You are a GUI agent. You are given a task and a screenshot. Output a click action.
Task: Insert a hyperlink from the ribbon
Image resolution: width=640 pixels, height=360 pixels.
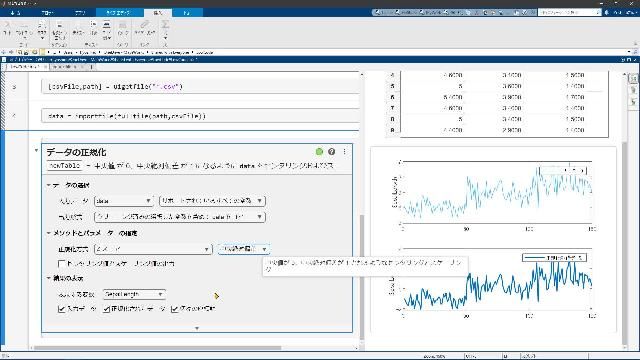coord(145,29)
